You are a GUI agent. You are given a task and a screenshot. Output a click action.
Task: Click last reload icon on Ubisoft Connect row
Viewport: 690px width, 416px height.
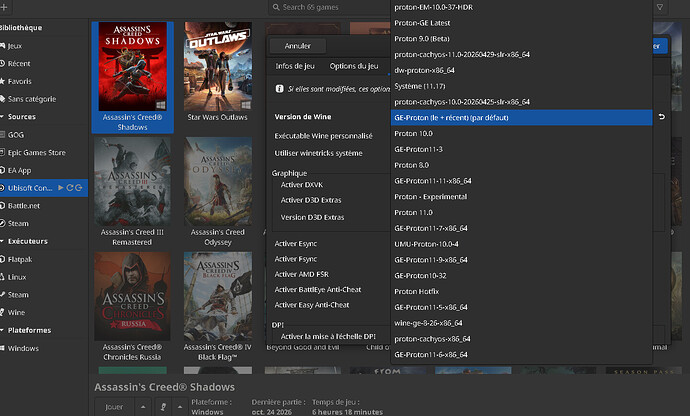click(x=79, y=188)
